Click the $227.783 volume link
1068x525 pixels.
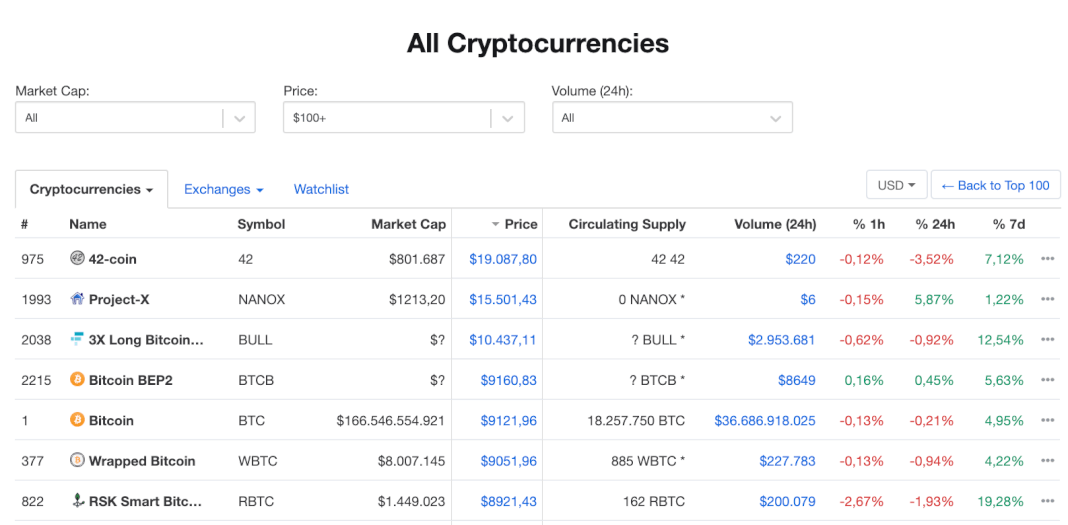click(787, 461)
